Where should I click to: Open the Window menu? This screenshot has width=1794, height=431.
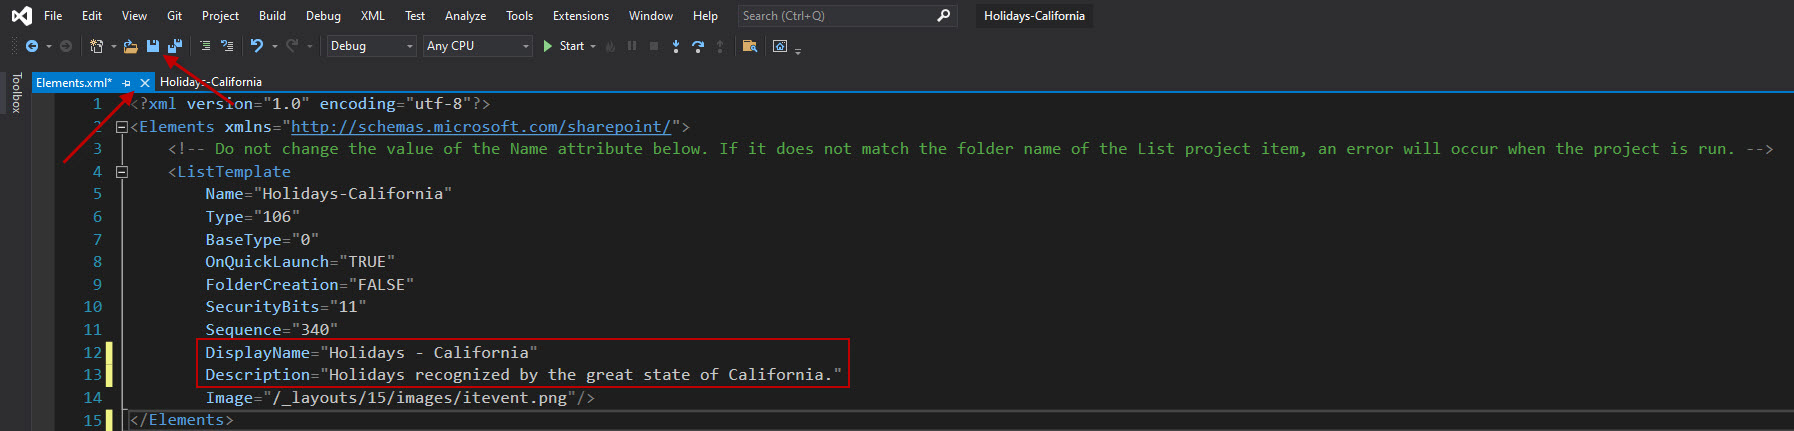(651, 16)
